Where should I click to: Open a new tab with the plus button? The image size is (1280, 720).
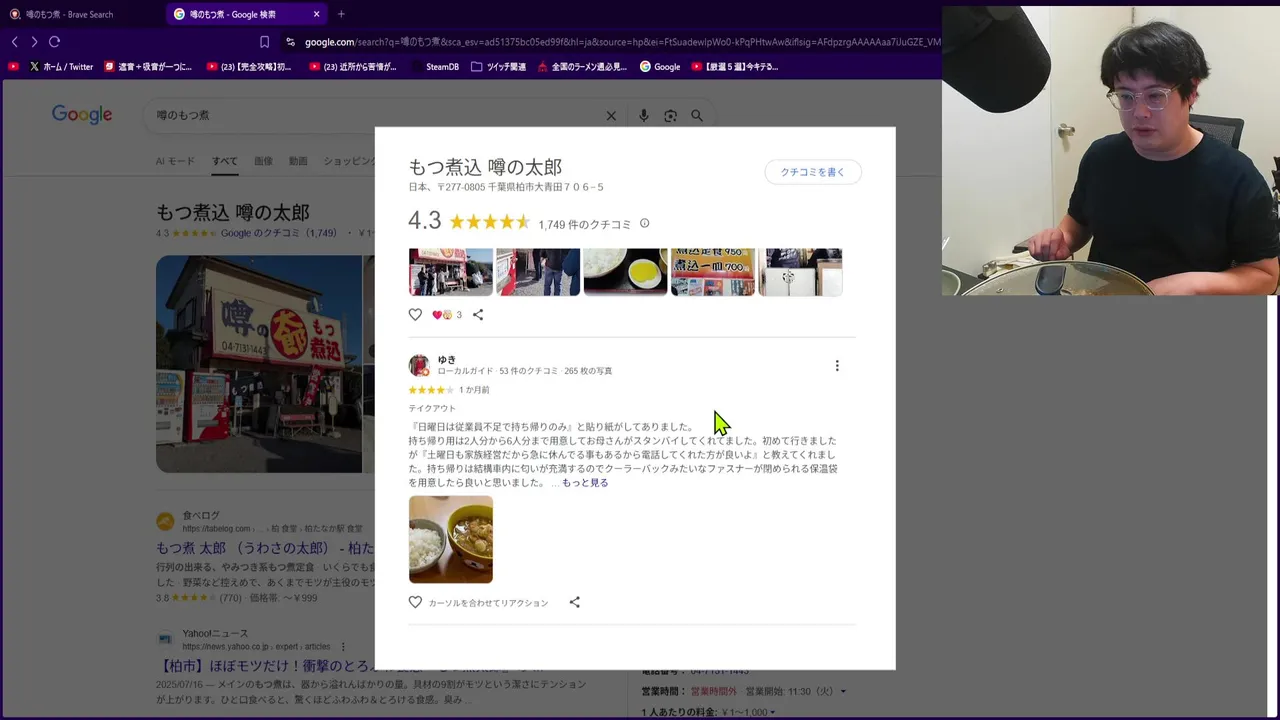click(x=341, y=14)
